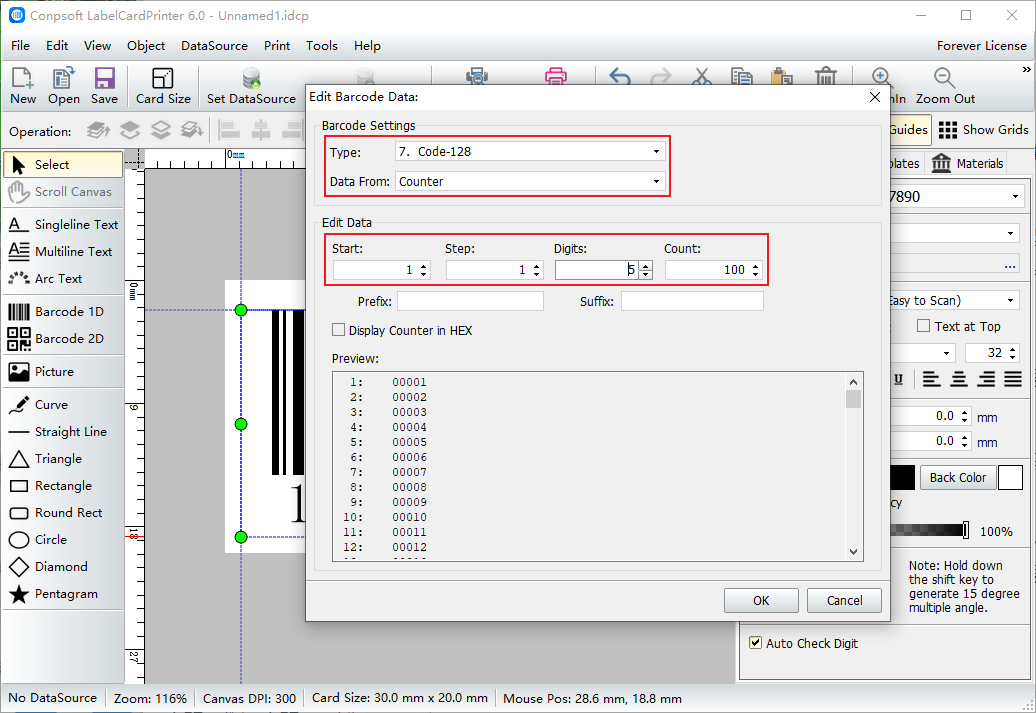
Task: Pick the Barcode 1D tool
Action: [x=63, y=311]
